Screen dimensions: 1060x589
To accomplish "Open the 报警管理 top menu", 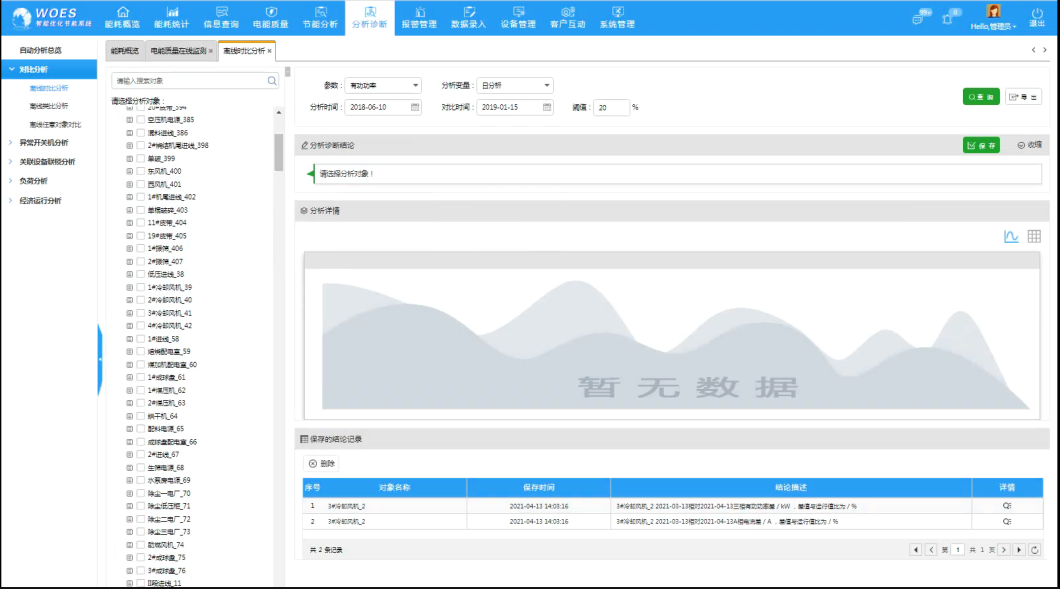I will [x=419, y=17].
